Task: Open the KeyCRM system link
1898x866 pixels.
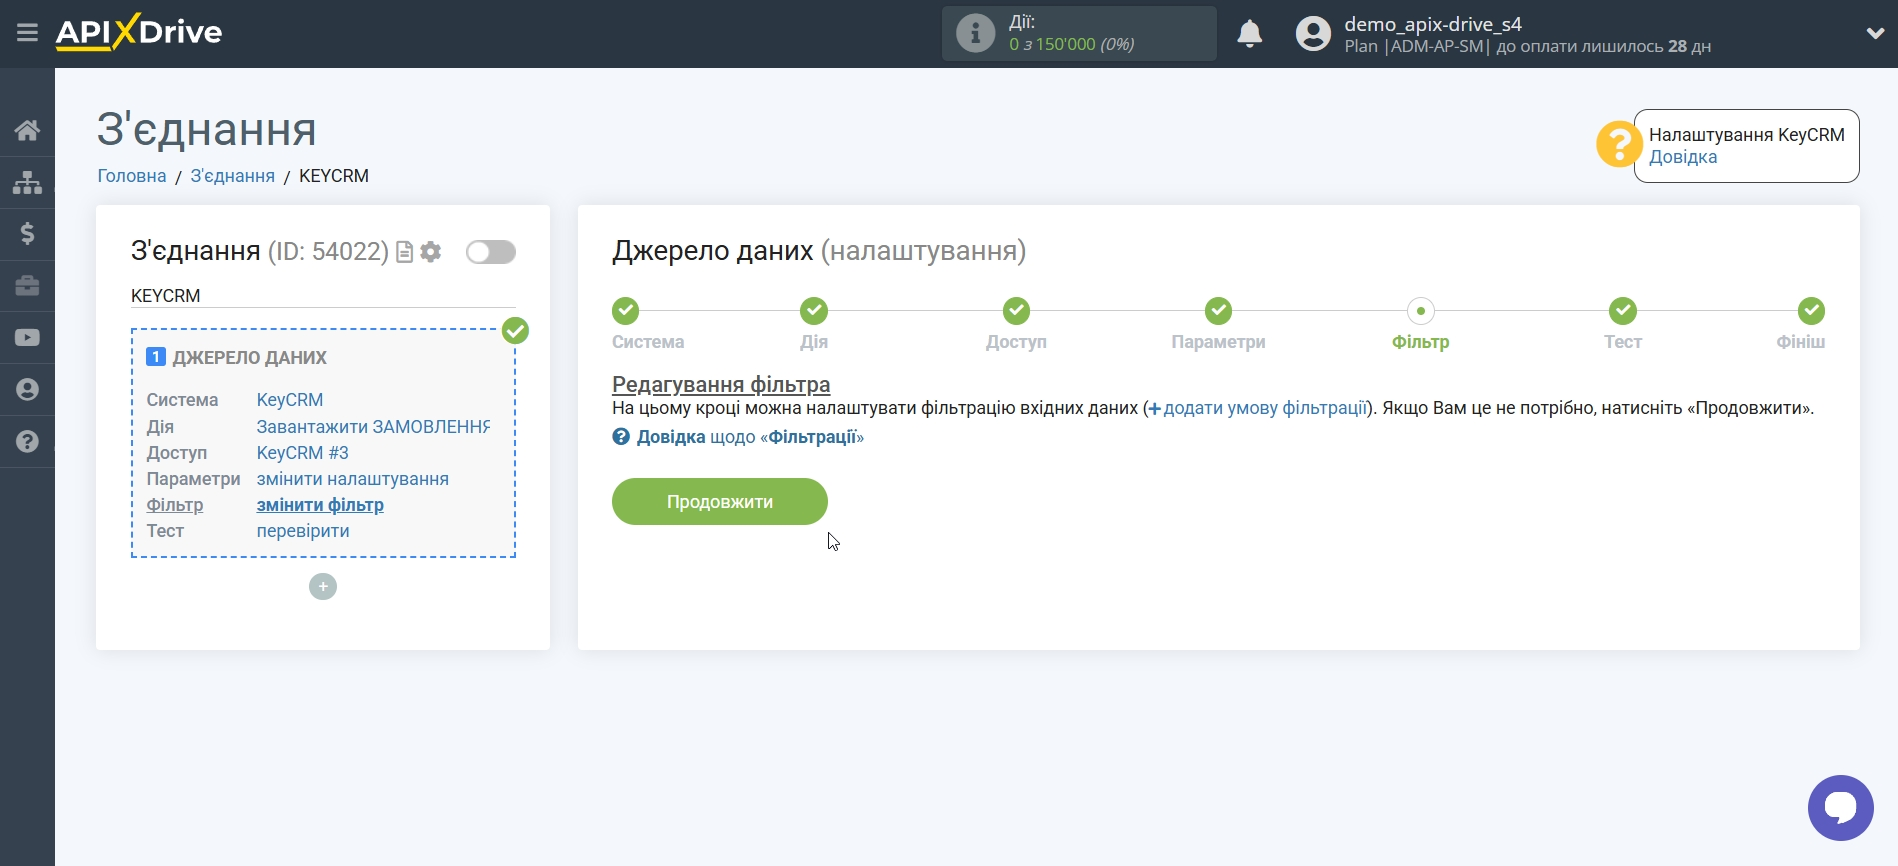Action: click(x=290, y=400)
